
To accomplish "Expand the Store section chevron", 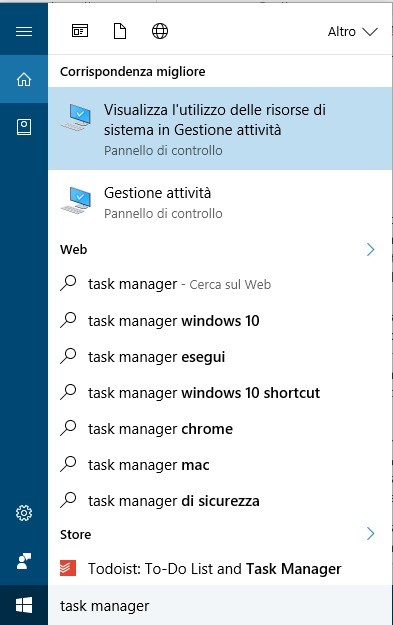I will pyautogui.click(x=371, y=534).
